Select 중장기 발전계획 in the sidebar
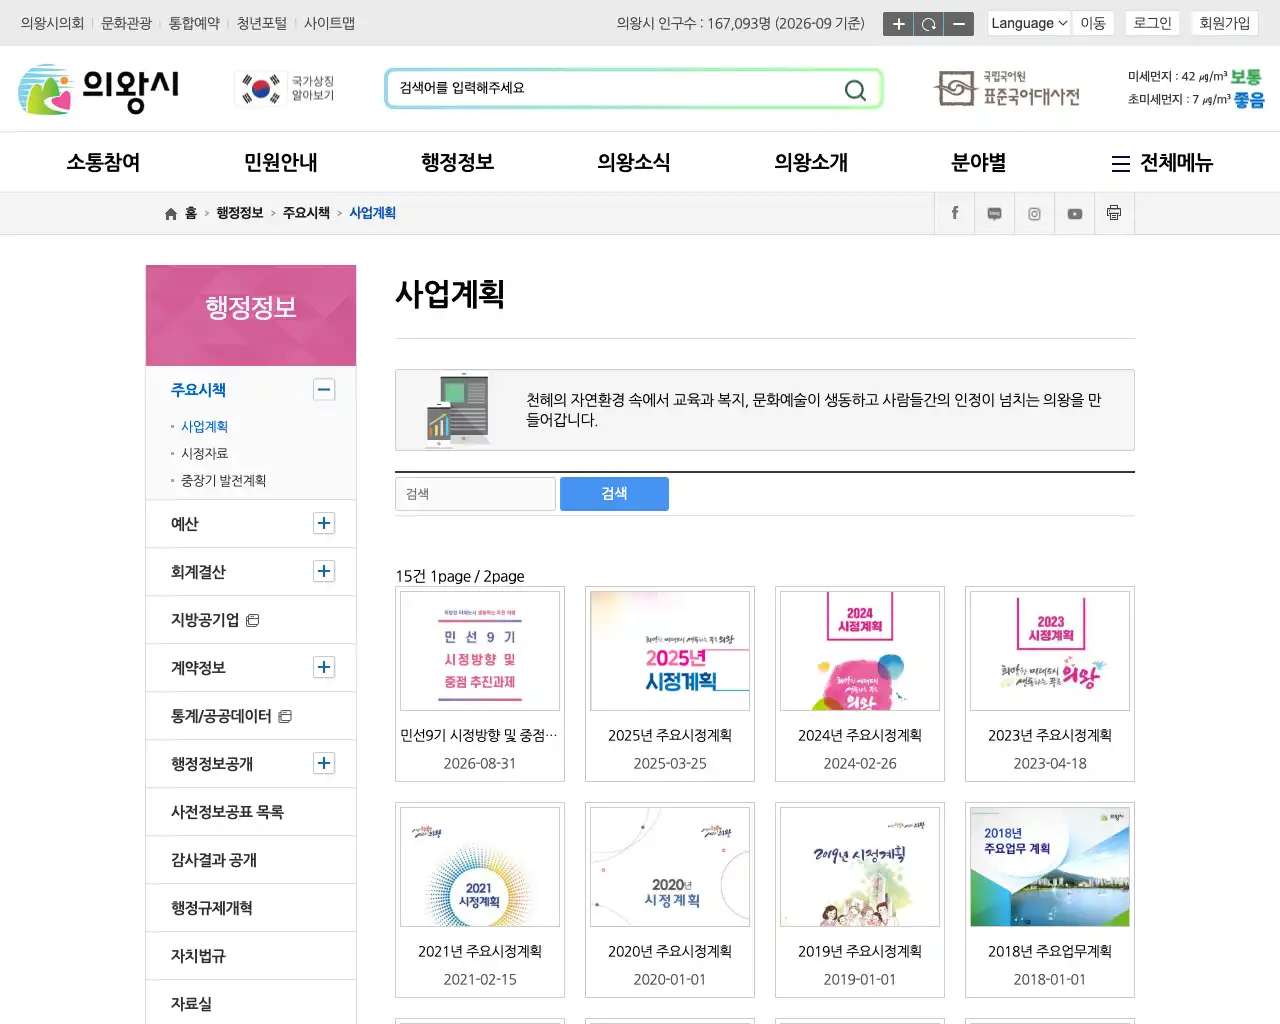Viewport: 1280px width, 1024px height. (x=223, y=481)
